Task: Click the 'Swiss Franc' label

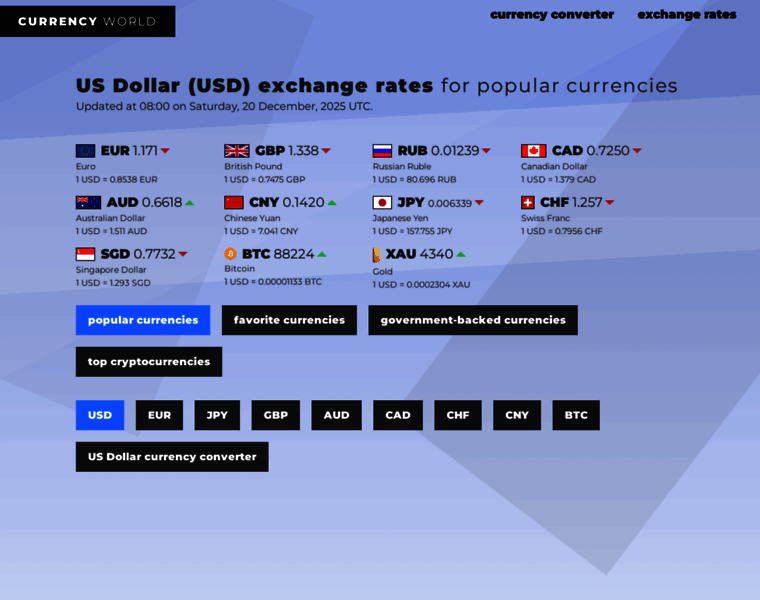Action: pyautogui.click(x=545, y=218)
